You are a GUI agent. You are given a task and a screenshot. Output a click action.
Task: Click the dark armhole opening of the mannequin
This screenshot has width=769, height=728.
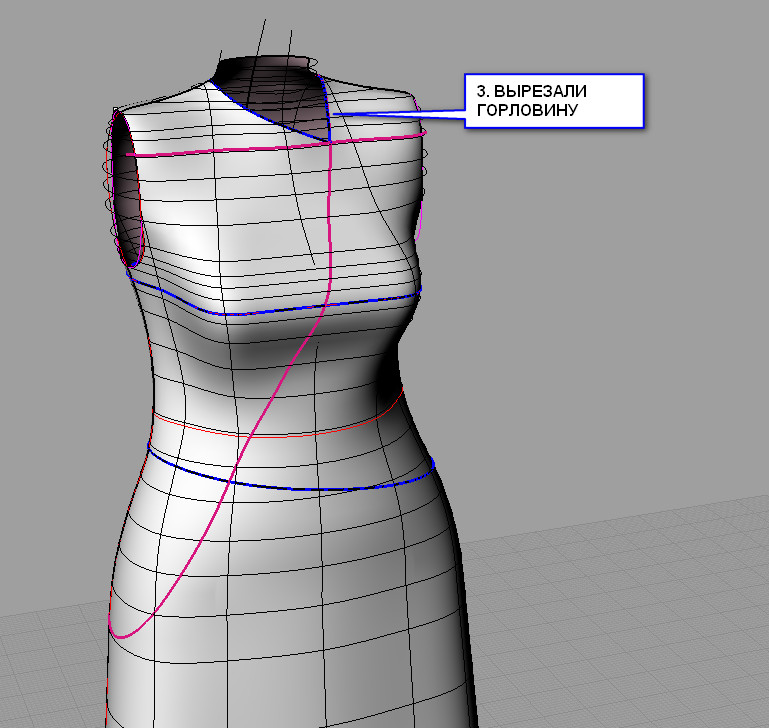click(x=127, y=196)
